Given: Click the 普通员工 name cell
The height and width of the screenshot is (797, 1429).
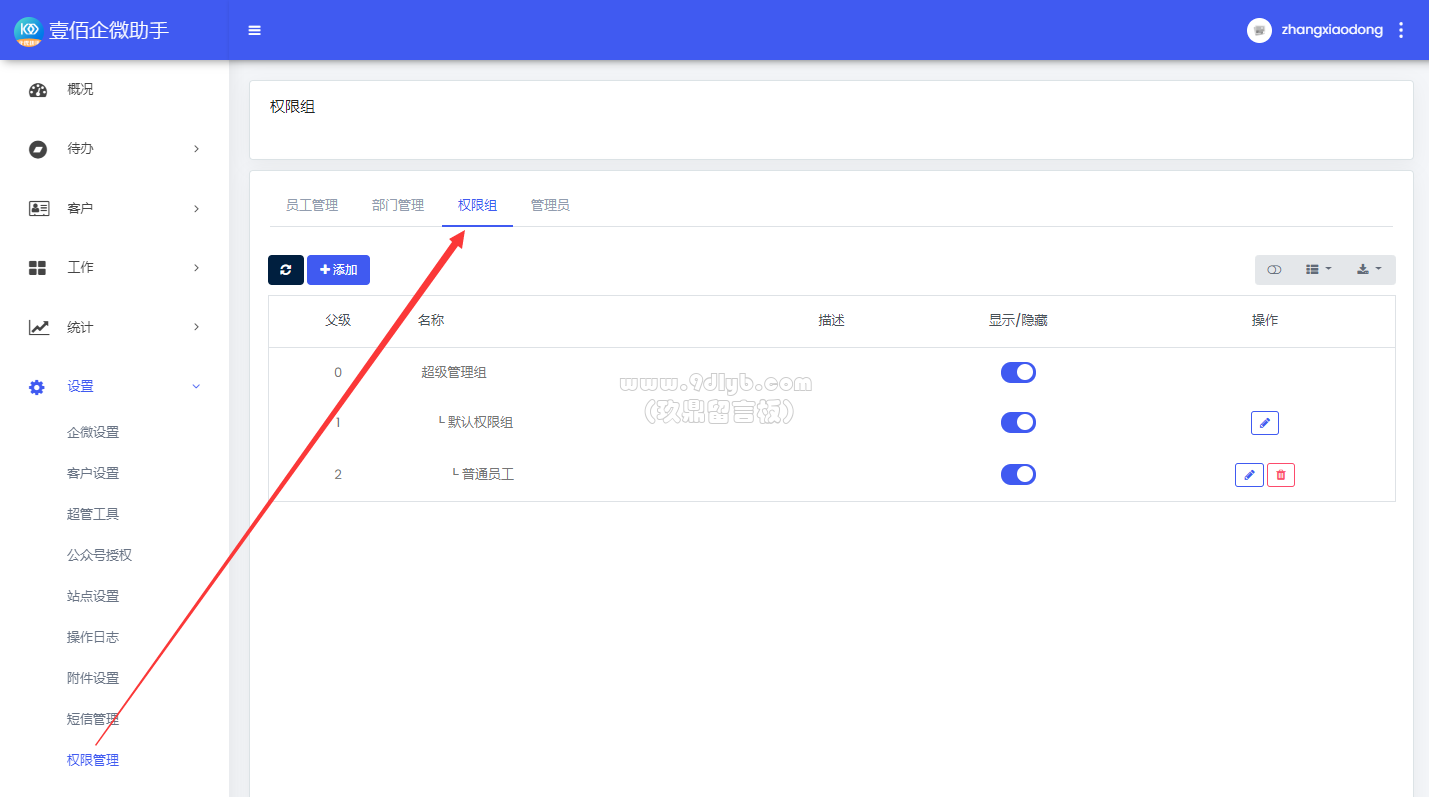Looking at the screenshot, I should coord(483,474).
